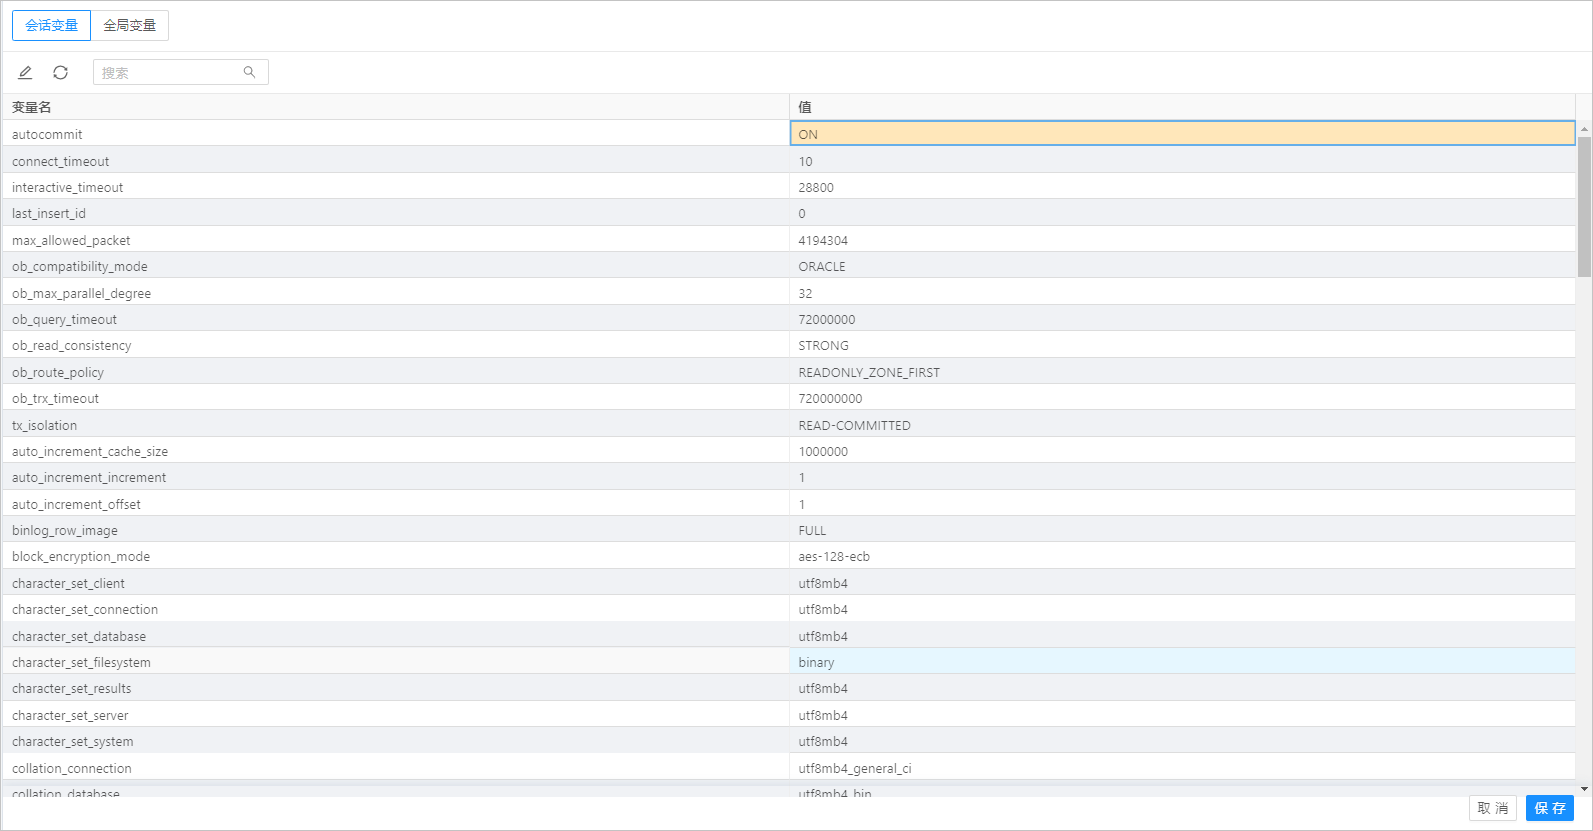This screenshot has height=831, width=1593.
Task: Click the refresh variables icon
Action: (x=60, y=73)
